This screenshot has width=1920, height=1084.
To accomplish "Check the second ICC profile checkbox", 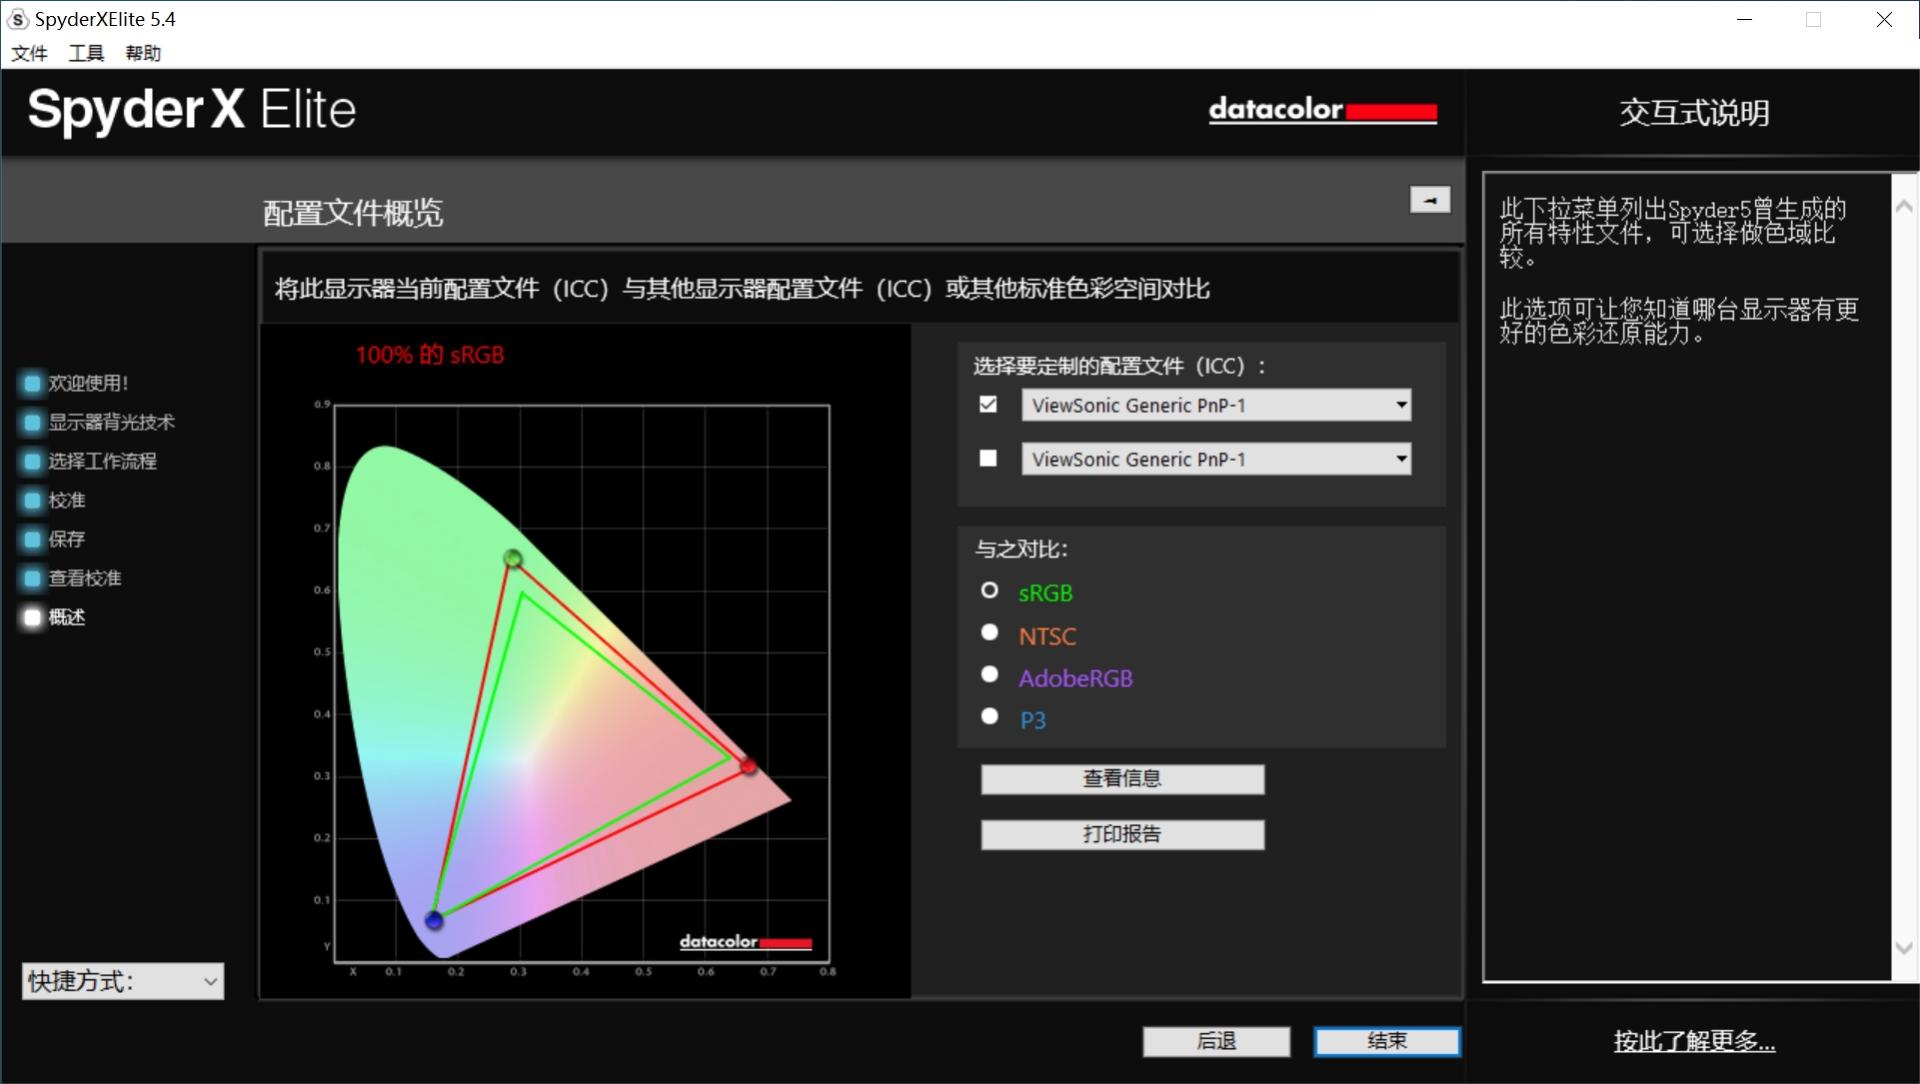I will 989,458.
